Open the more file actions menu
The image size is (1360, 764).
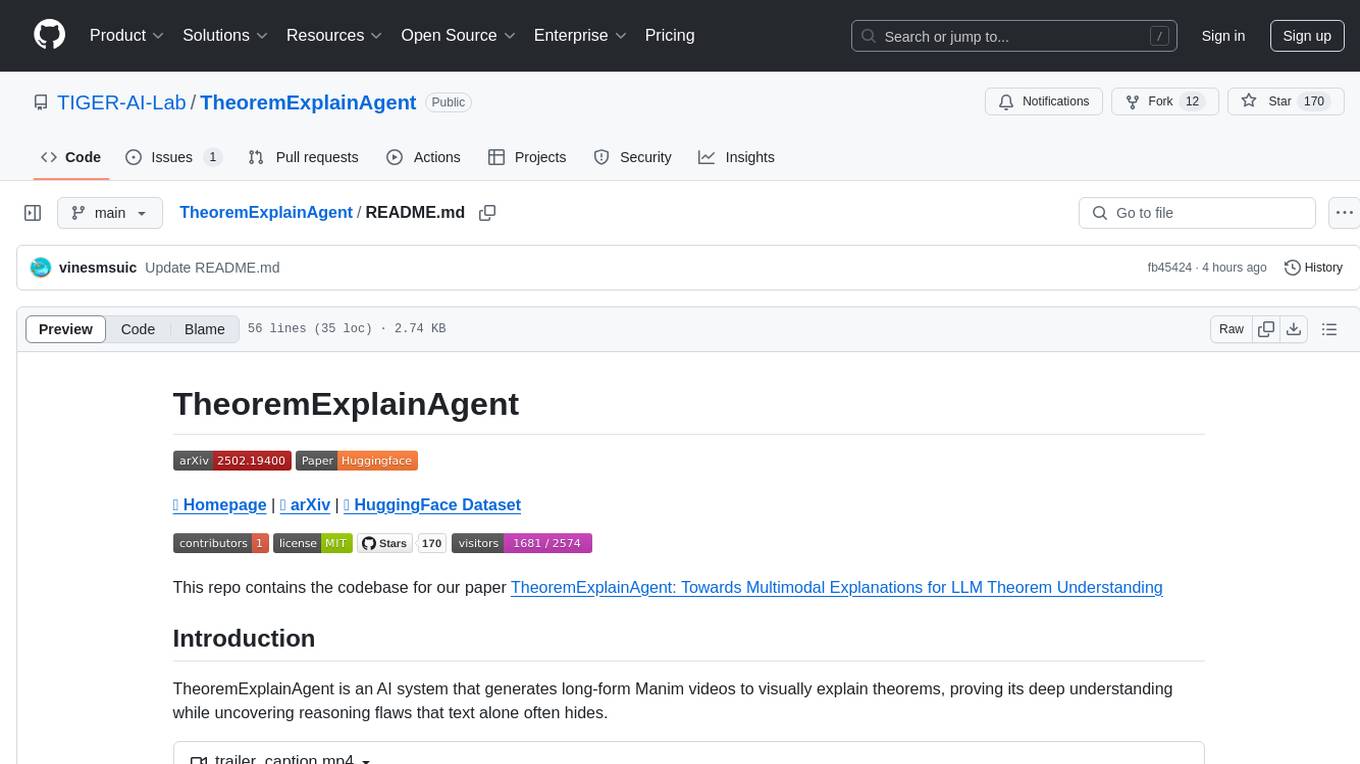tap(1344, 213)
